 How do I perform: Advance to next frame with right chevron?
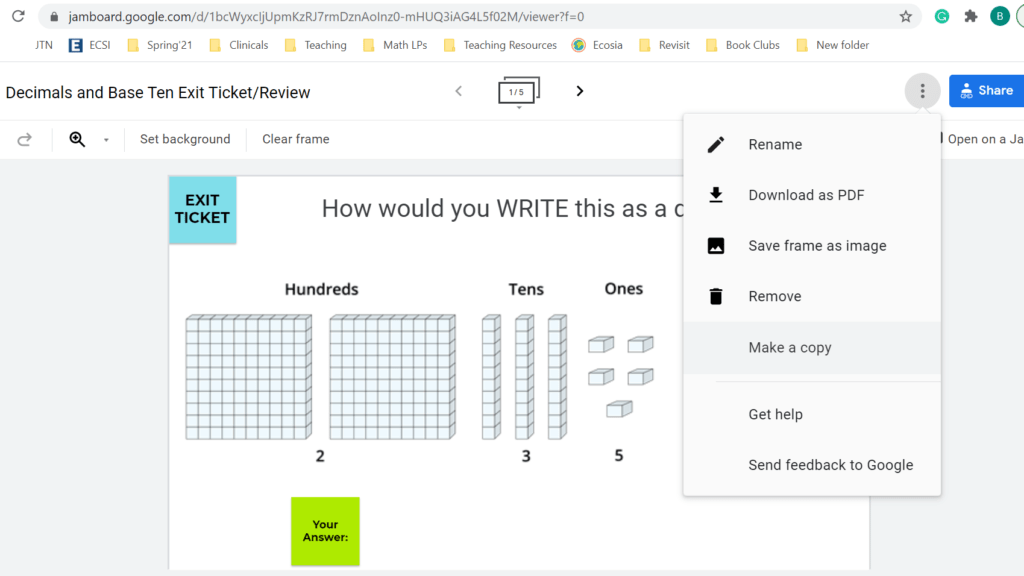[x=579, y=90]
